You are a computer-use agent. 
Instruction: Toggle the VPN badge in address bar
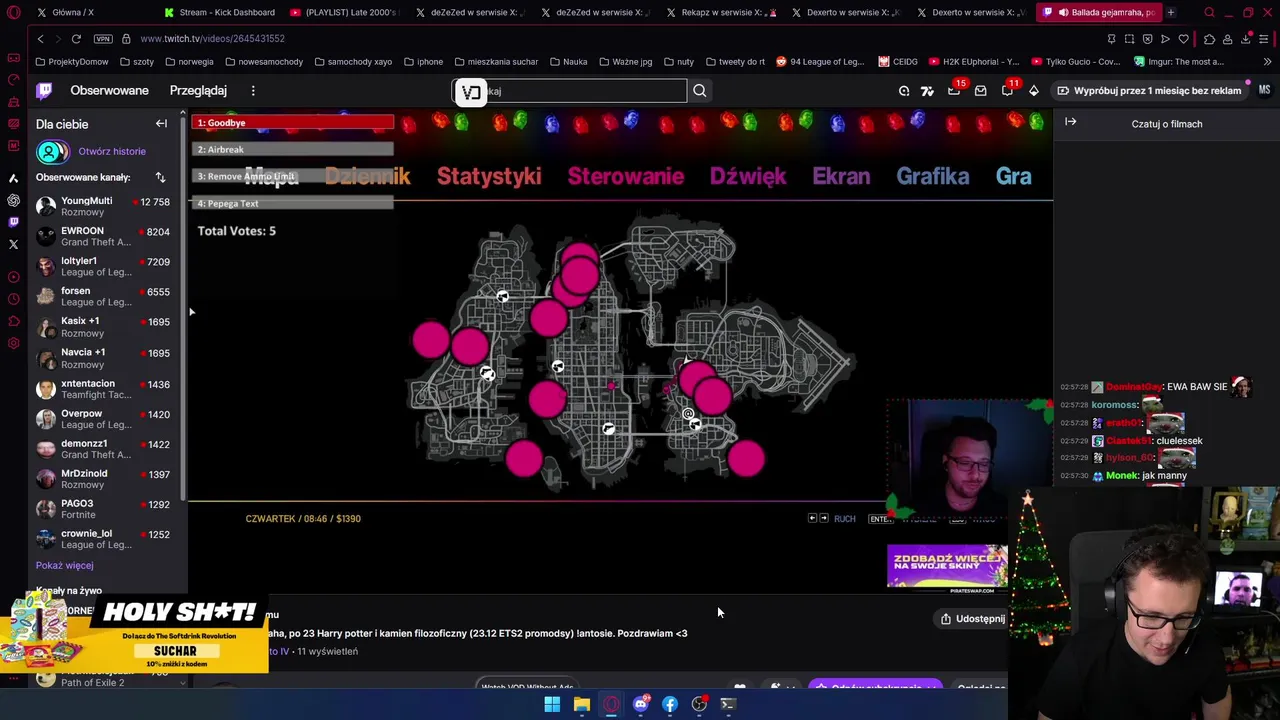(x=103, y=39)
